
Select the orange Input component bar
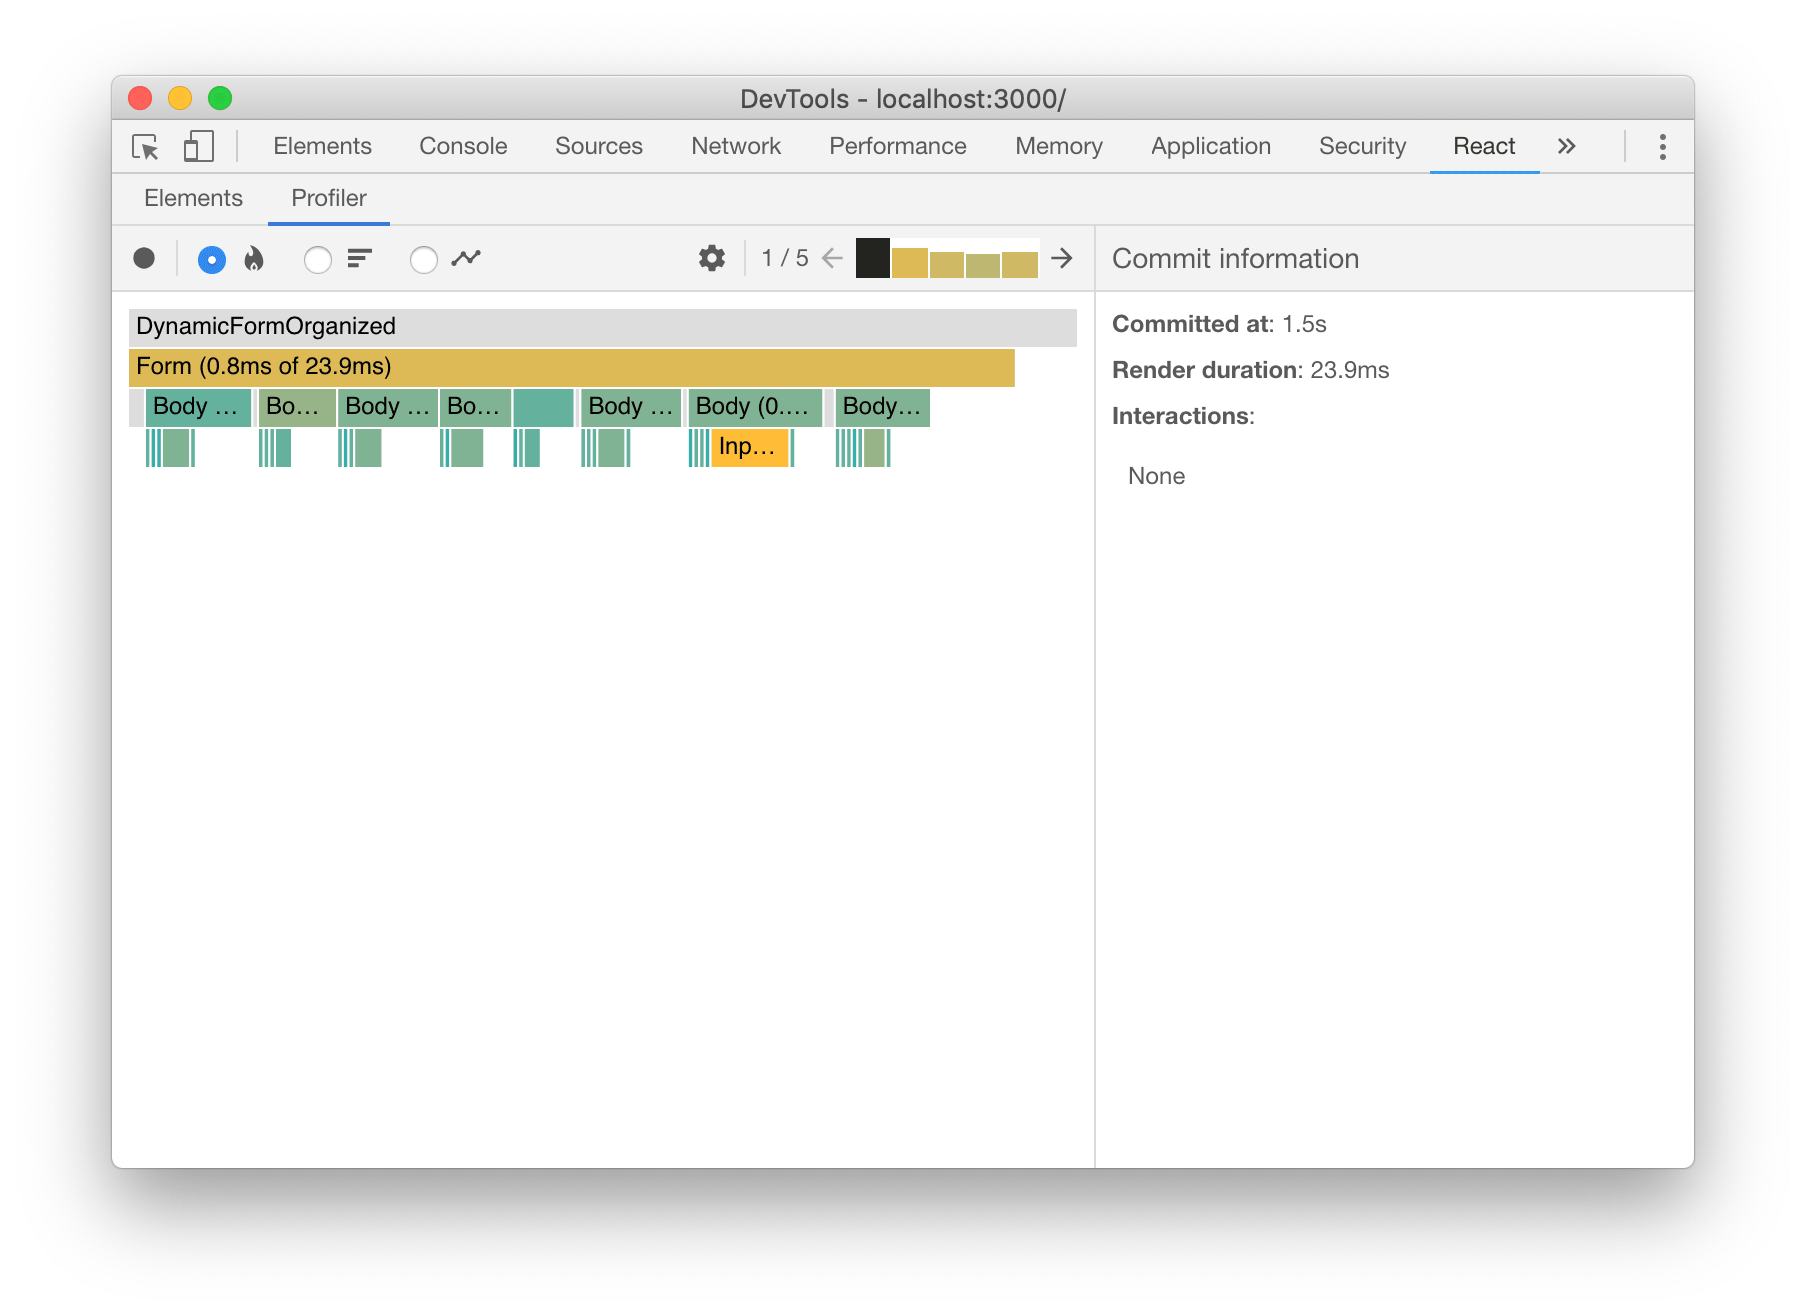tap(748, 448)
